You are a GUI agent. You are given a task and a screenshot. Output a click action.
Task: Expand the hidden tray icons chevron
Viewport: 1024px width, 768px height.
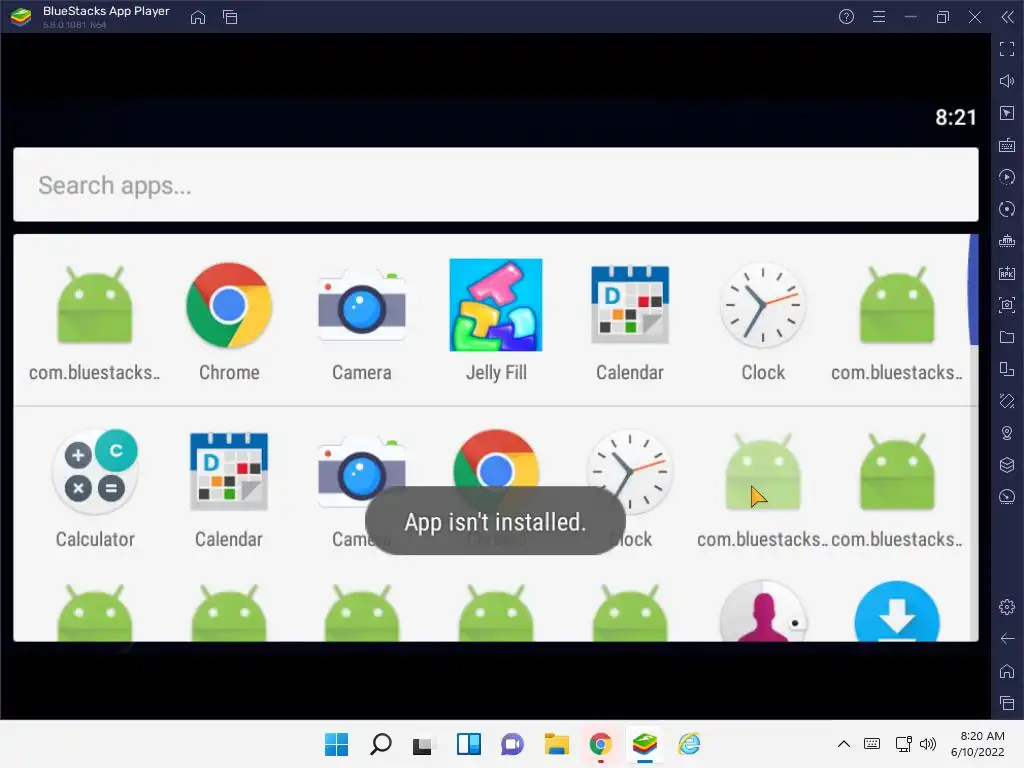pos(844,744)
